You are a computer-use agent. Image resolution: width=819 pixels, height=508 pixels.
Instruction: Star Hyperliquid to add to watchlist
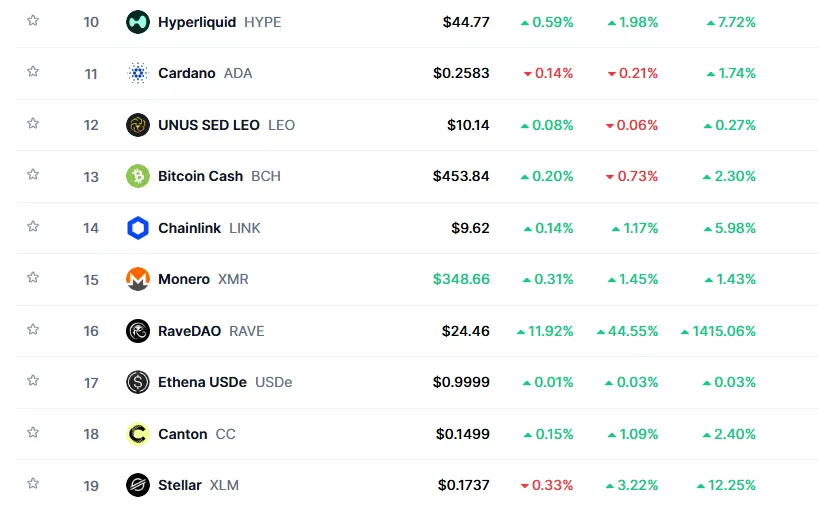(x=33, y=20)
